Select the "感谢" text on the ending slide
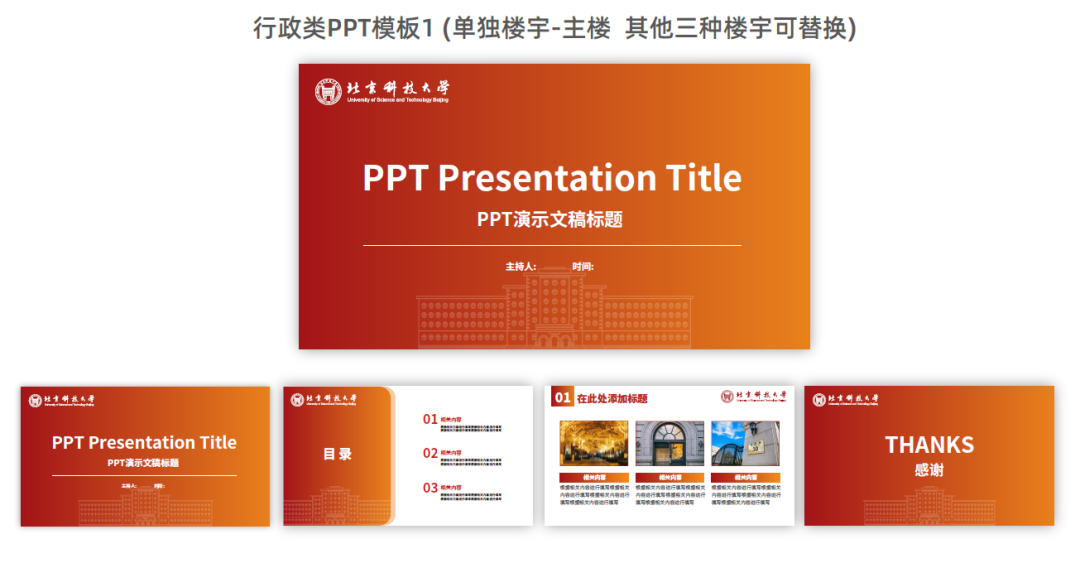1080x563 pixels. [929, 470]
